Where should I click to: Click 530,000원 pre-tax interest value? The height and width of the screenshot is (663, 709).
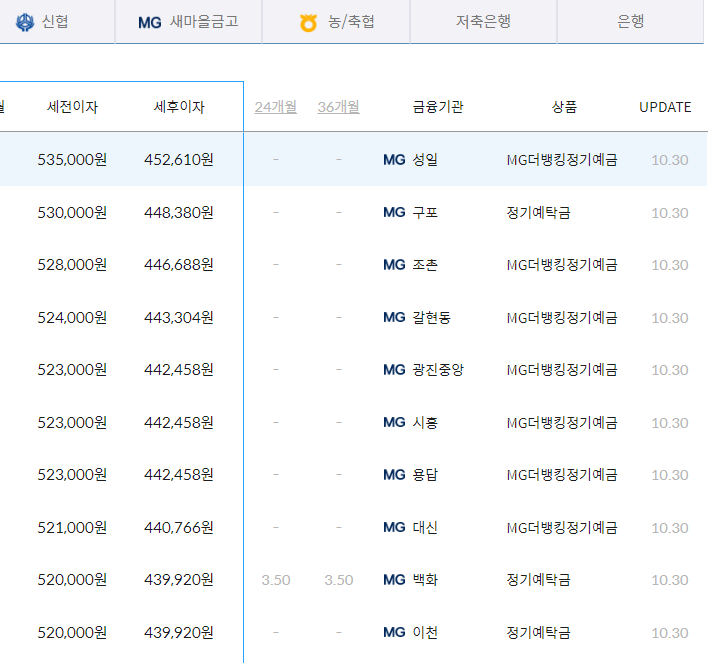pyautogui.click(x=72, y=213)
